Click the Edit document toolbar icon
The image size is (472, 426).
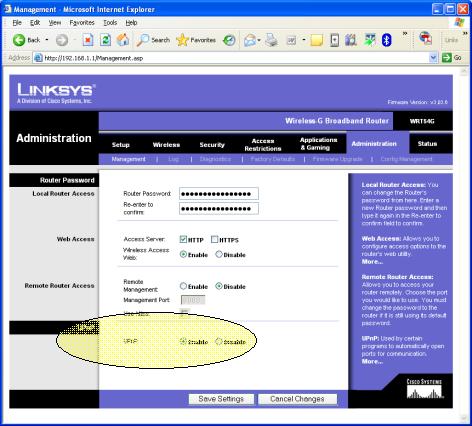click(x=291, y=41)
